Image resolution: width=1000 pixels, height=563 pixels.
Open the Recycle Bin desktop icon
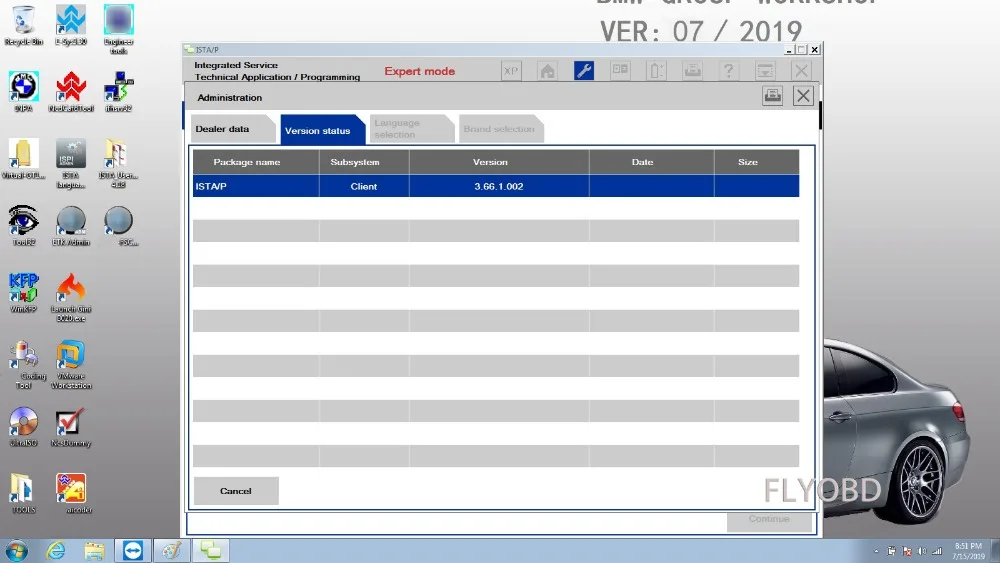tap(24, 26)
